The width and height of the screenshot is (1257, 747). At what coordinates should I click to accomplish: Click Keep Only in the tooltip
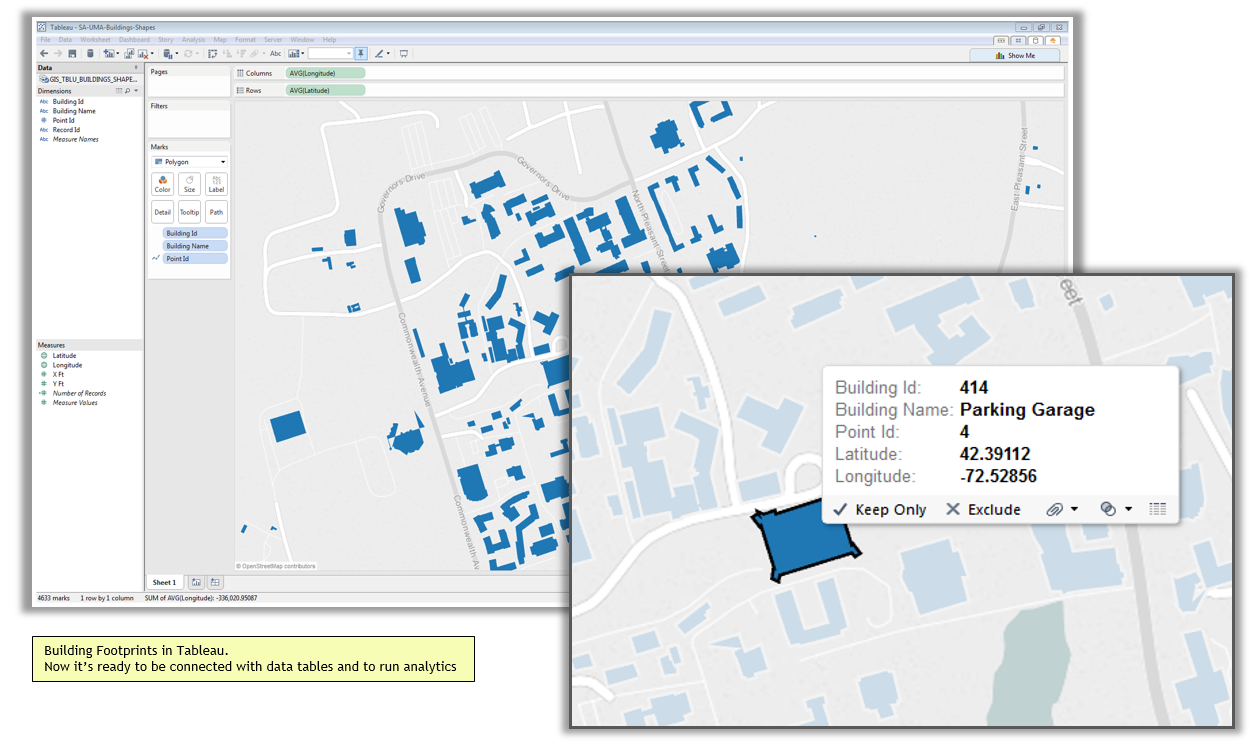[x=880, y=509]
